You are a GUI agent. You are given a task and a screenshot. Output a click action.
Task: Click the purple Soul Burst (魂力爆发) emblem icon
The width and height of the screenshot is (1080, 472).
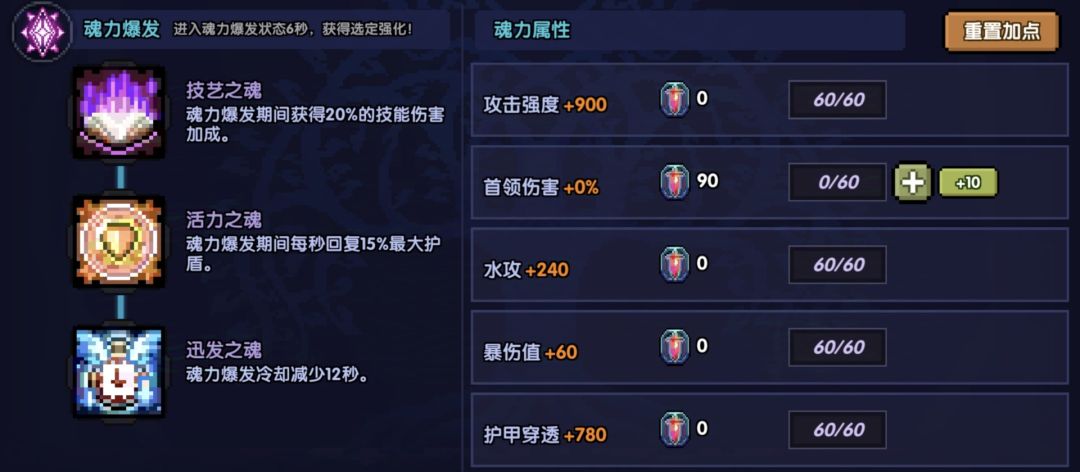click(x=42, y=32)
